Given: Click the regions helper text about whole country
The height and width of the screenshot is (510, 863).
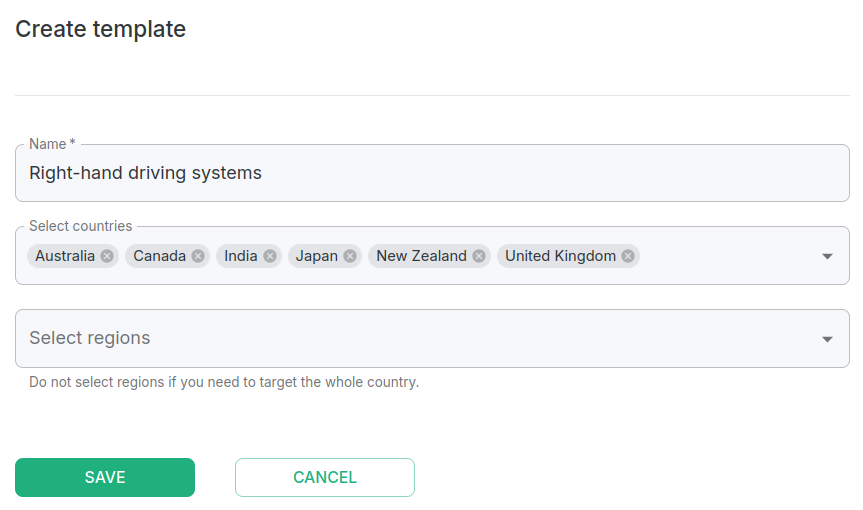Looking at the screenshot, I should pyautogui.click(x=224, y=382).
